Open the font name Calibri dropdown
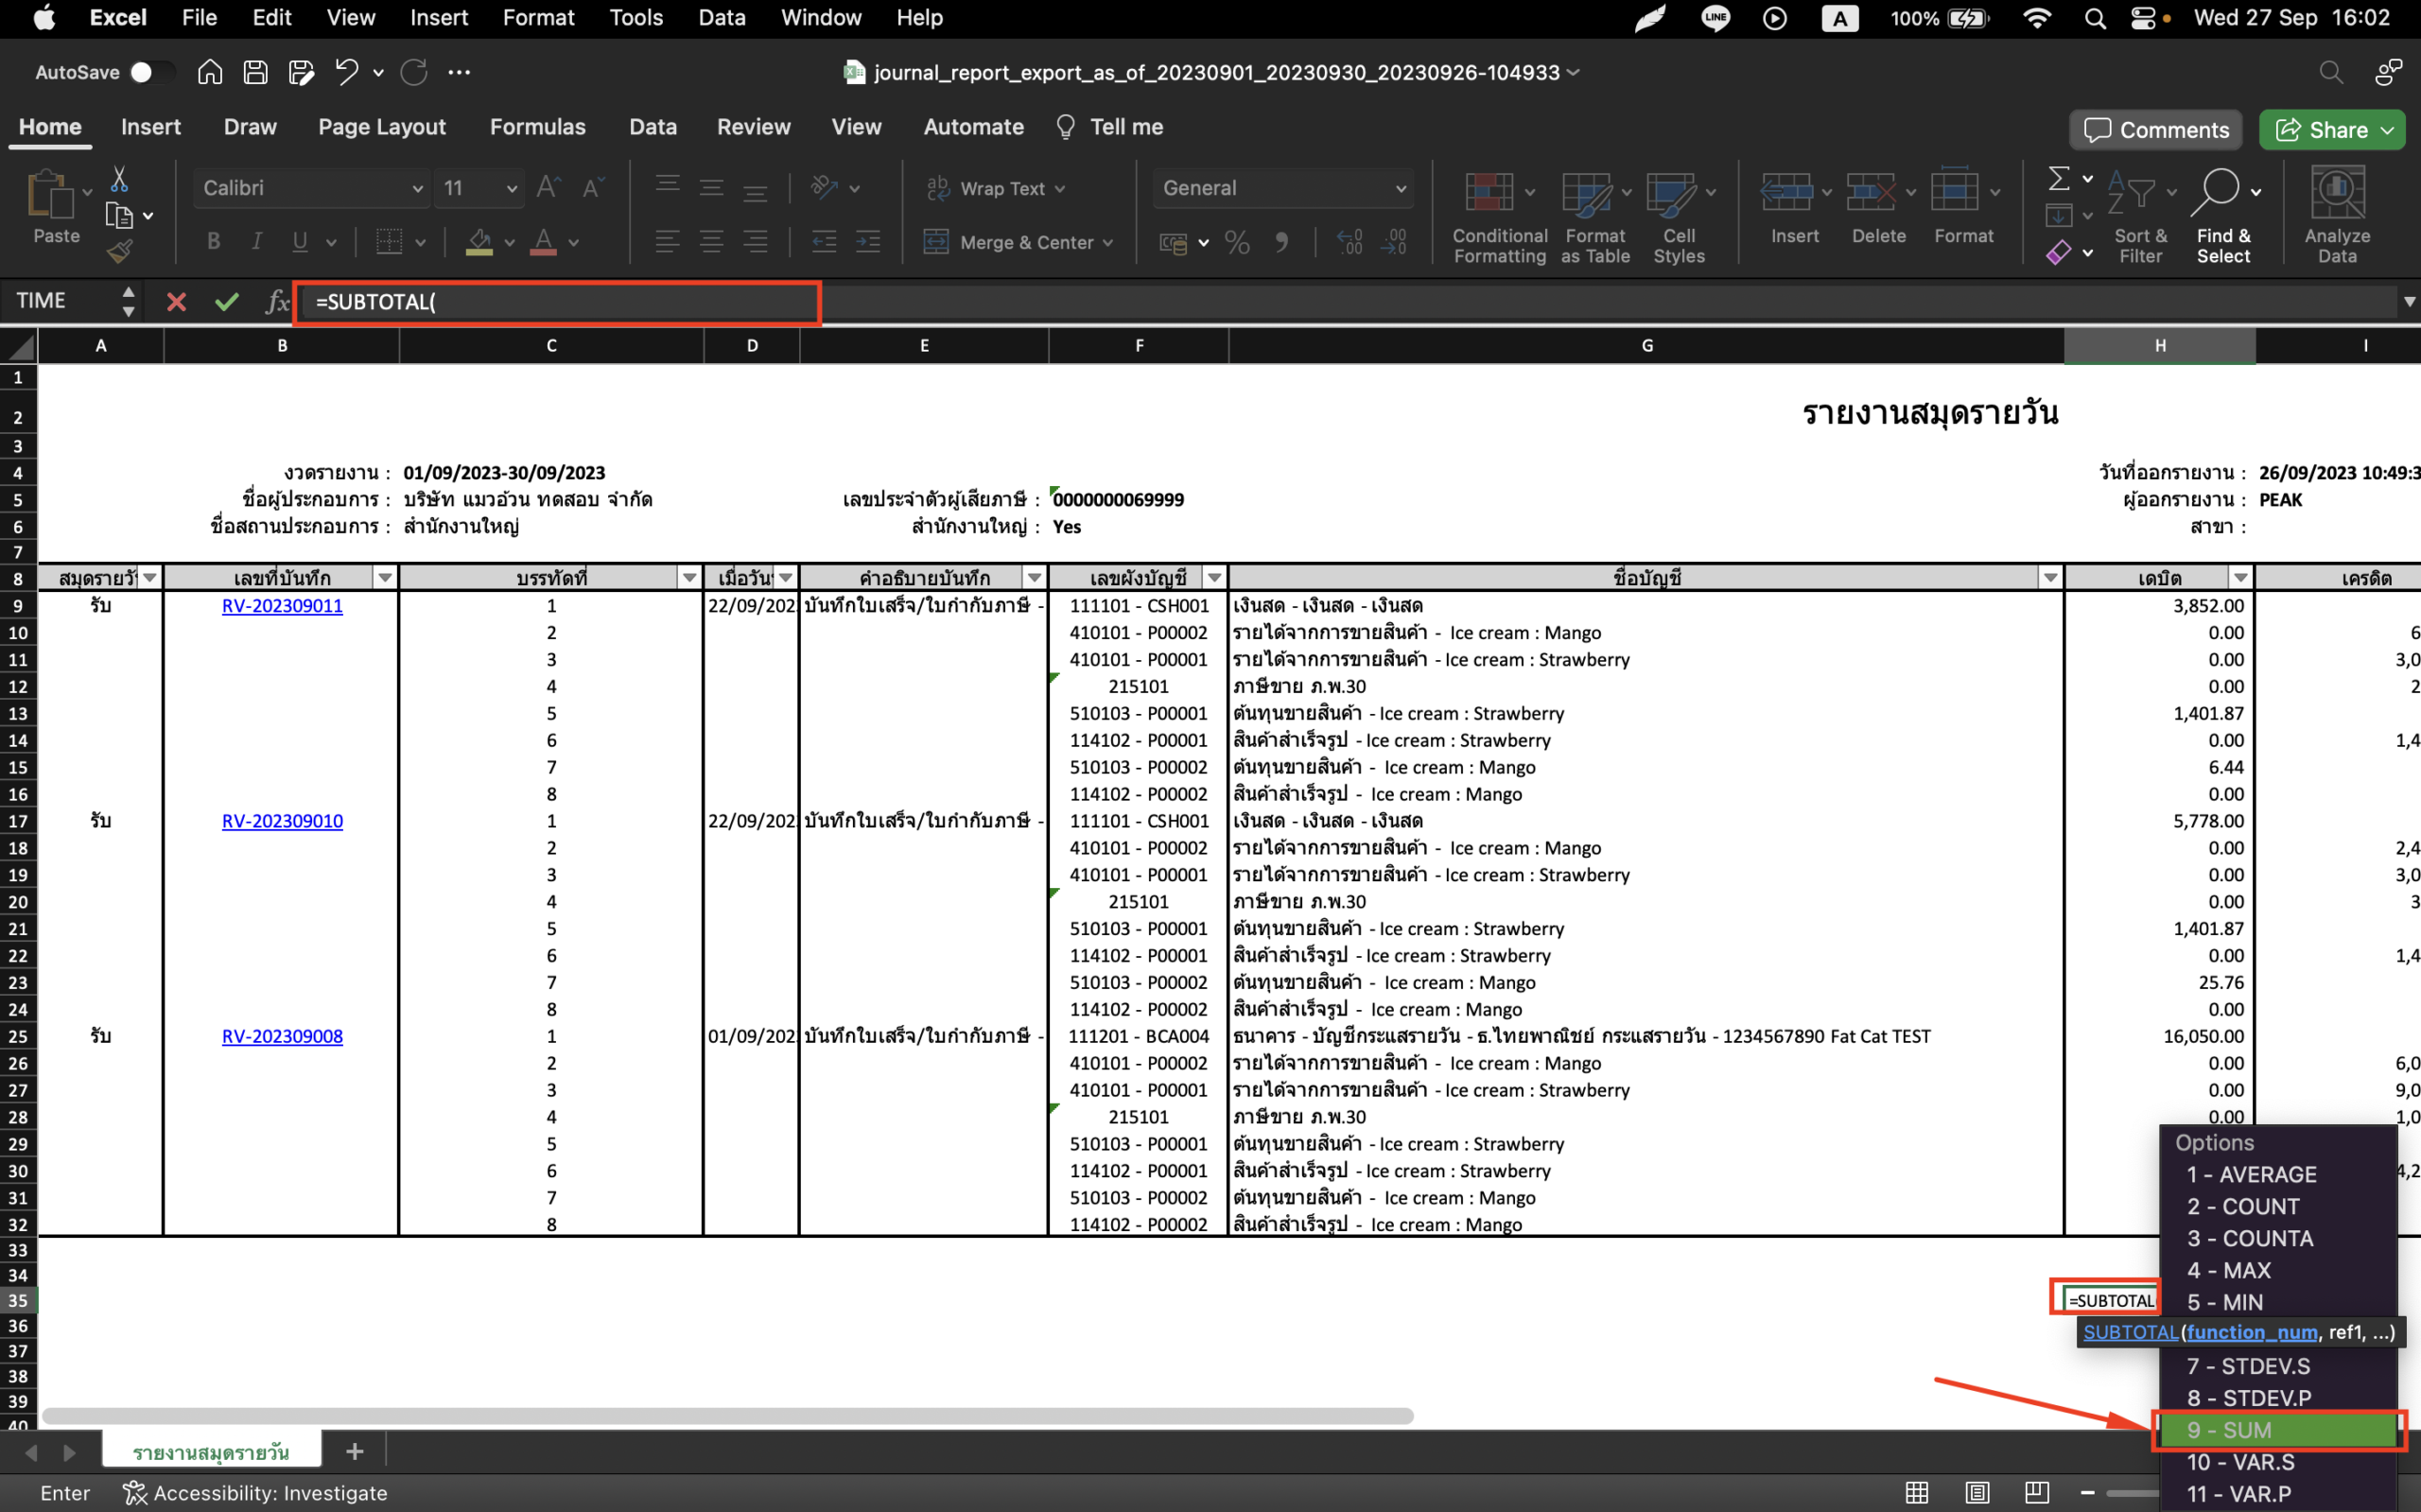 pyautogui.click(x=418, y=188)
